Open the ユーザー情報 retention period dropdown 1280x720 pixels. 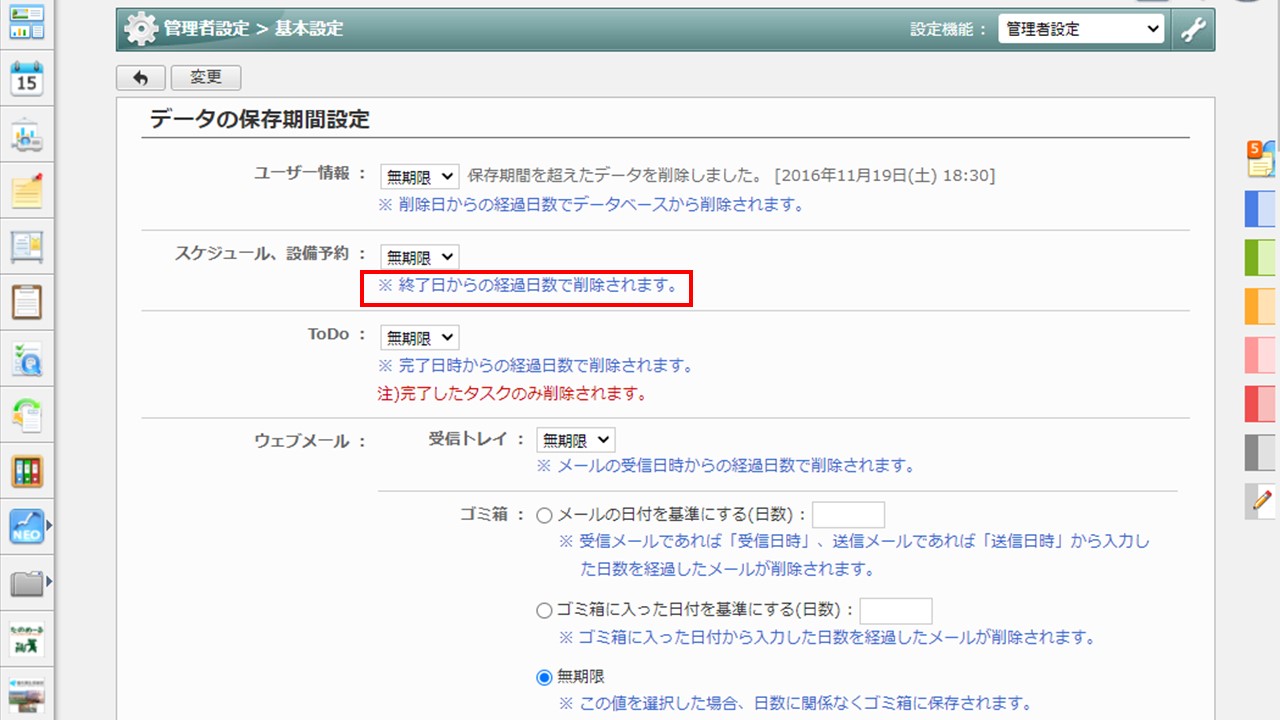point(419,176)
